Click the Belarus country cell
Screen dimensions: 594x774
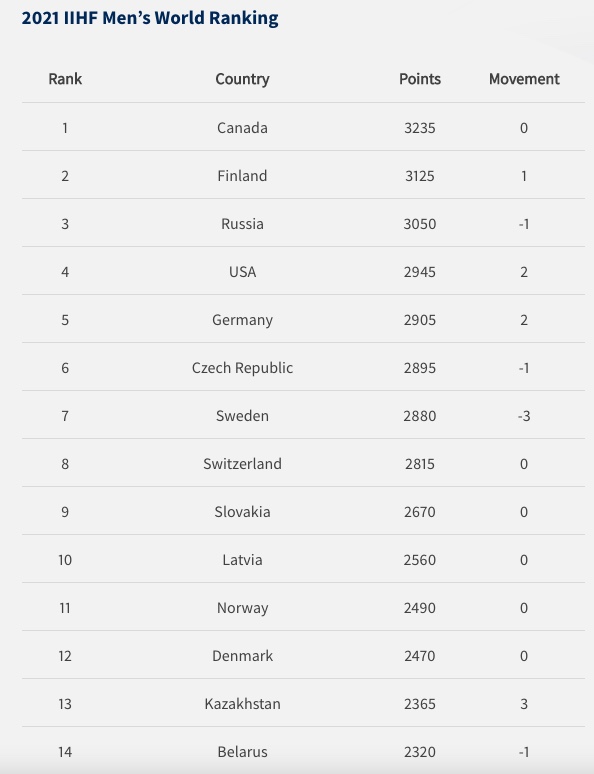242,752
